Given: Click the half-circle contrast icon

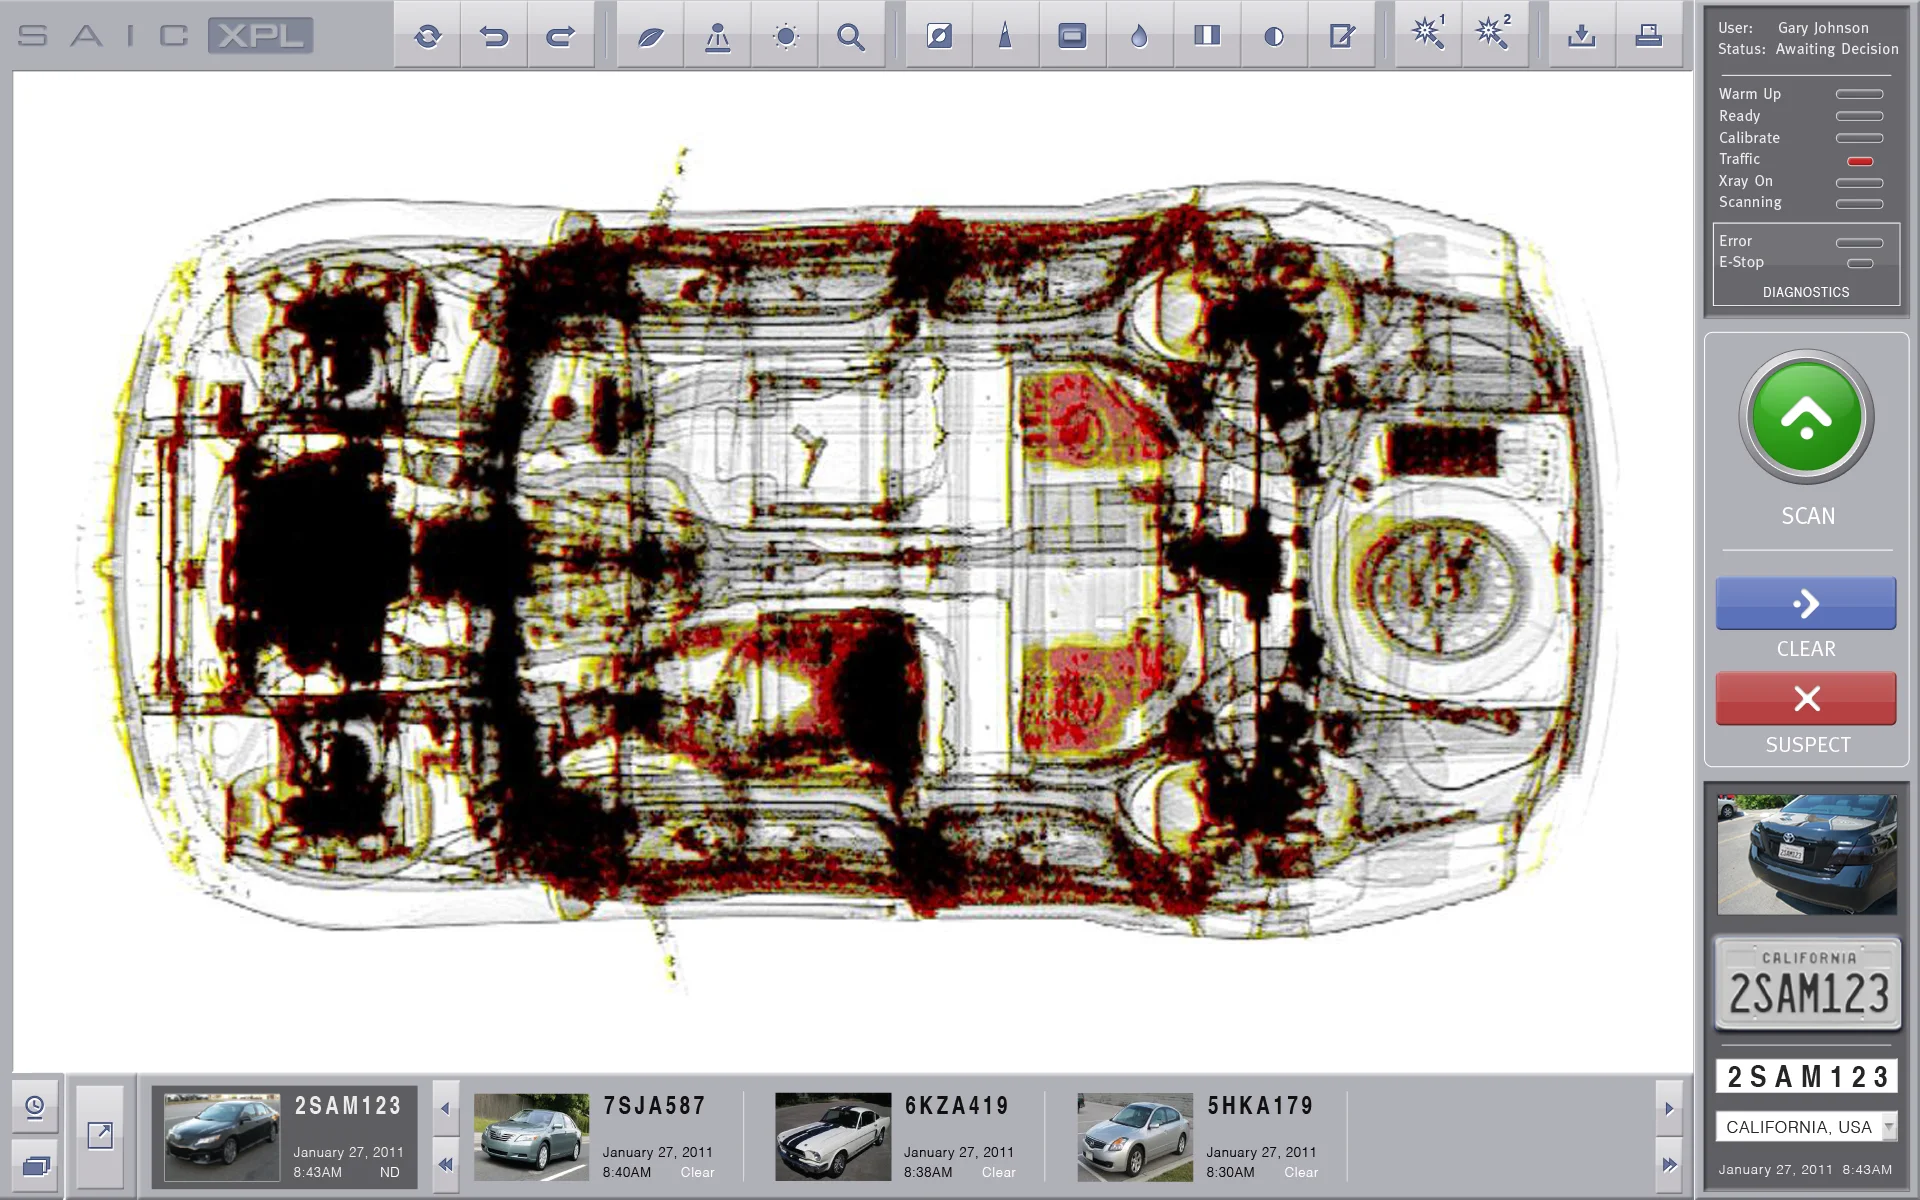Looking at the screenshot, I should 1273,37.
